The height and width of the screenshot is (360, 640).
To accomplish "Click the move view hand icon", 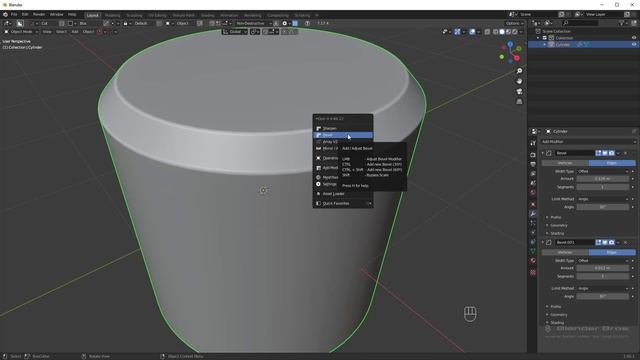I will point(519,81).
